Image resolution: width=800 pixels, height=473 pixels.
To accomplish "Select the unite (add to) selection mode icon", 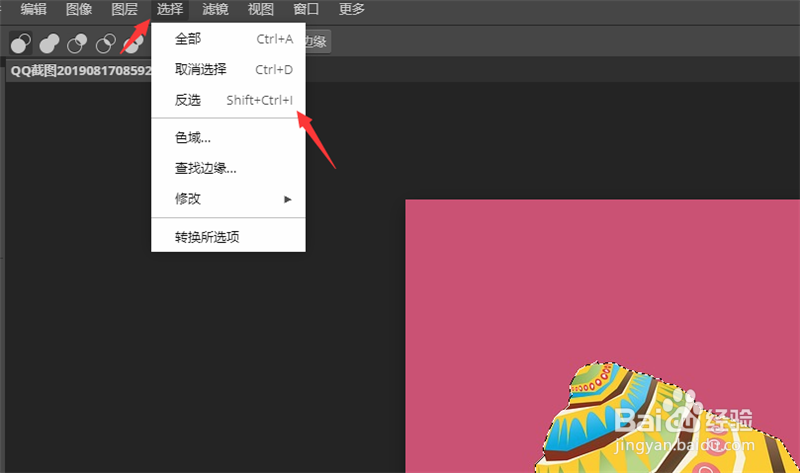I will pos(49,43).
